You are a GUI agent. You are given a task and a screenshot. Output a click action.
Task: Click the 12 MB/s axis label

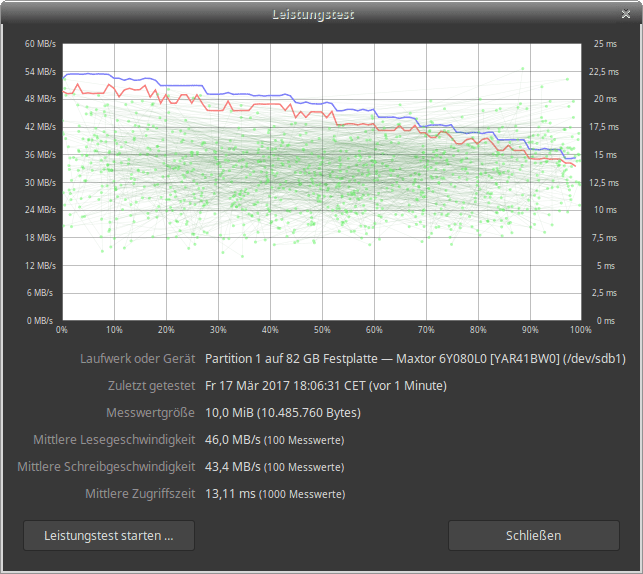point(40,265)
